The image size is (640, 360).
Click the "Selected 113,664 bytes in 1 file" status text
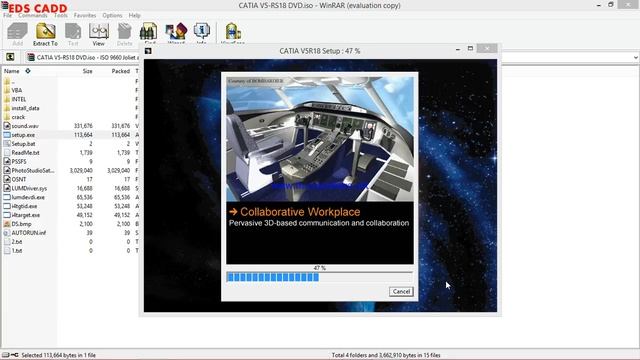tap(58, 356)
